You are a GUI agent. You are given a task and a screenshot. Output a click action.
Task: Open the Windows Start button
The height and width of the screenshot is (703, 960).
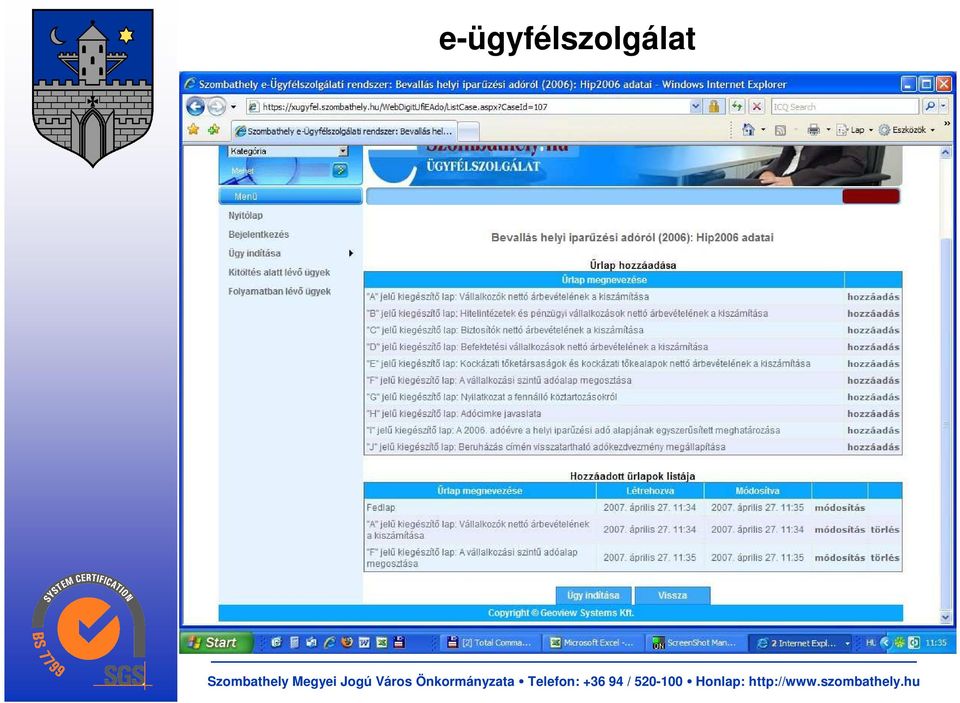tap(216, 642)
